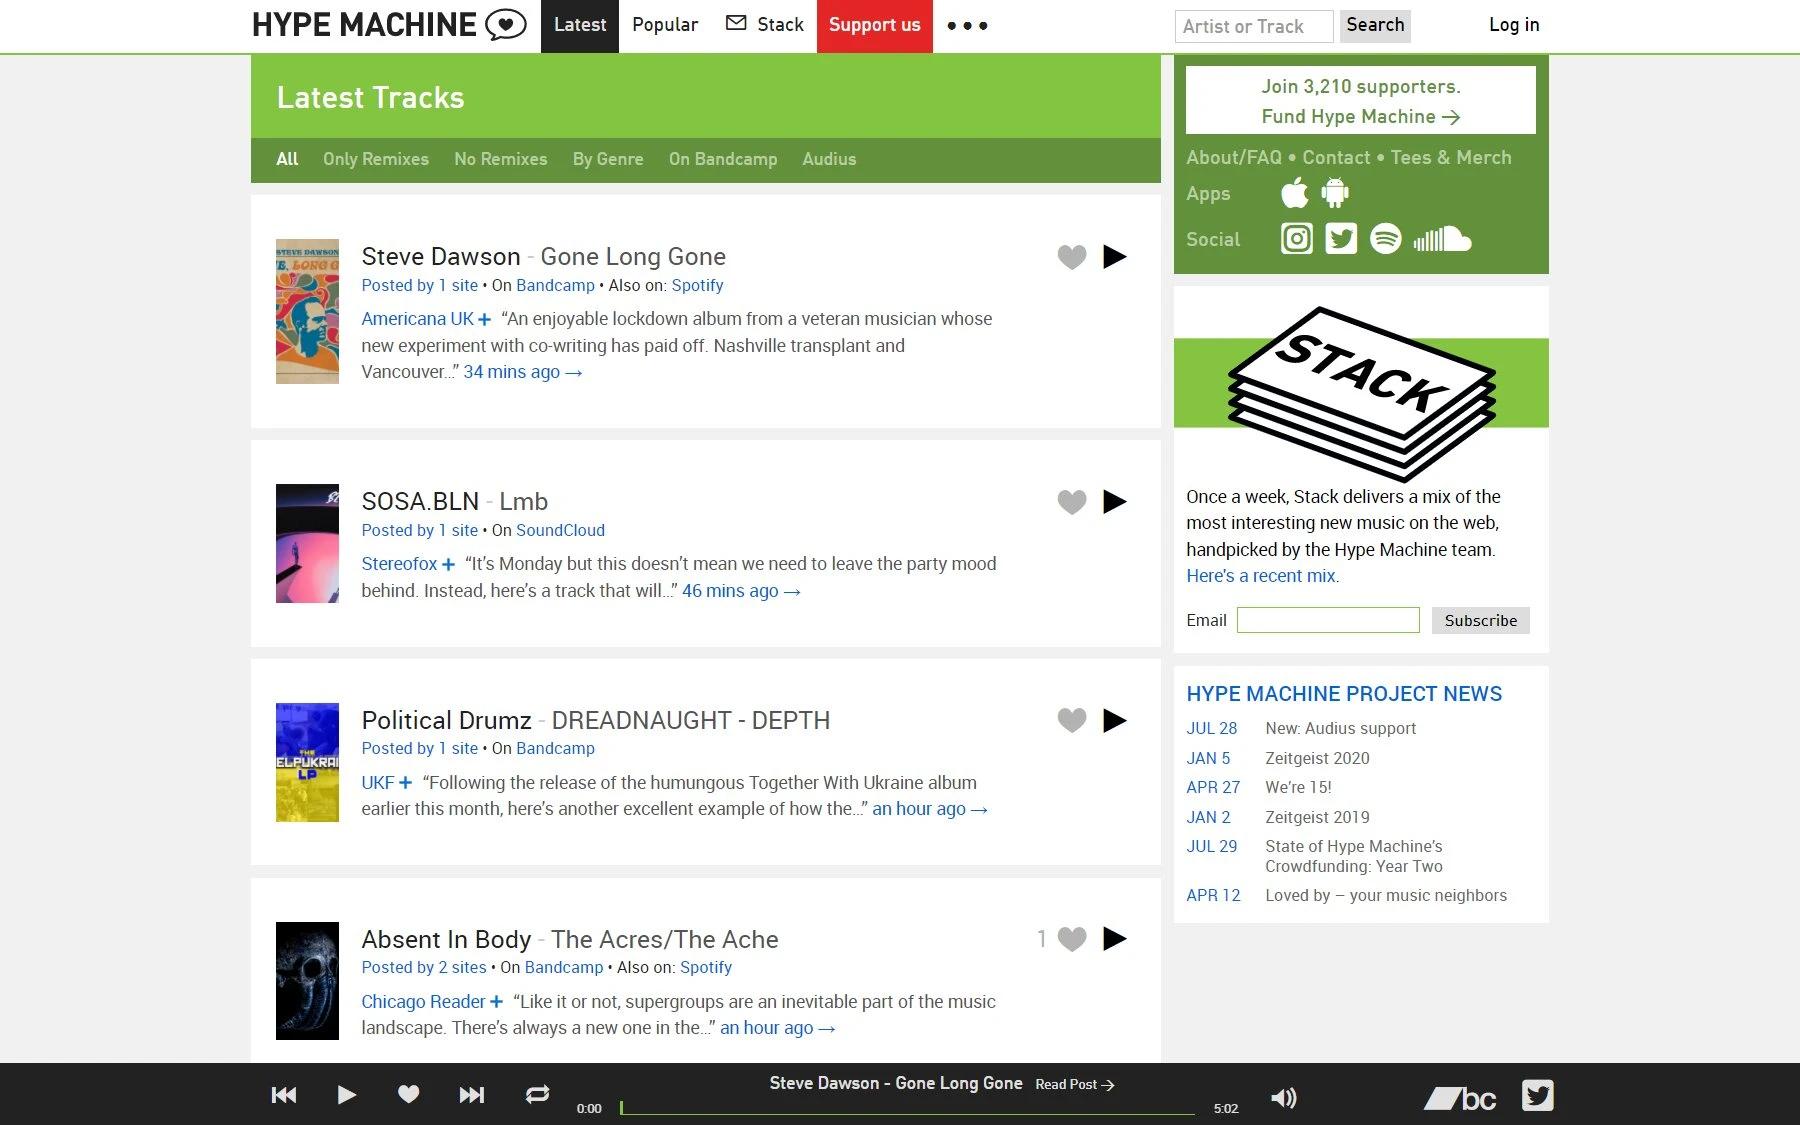Filter tracks by Only Remixes
Viewport: 1800px width, 1125px height.
point(375,159)
